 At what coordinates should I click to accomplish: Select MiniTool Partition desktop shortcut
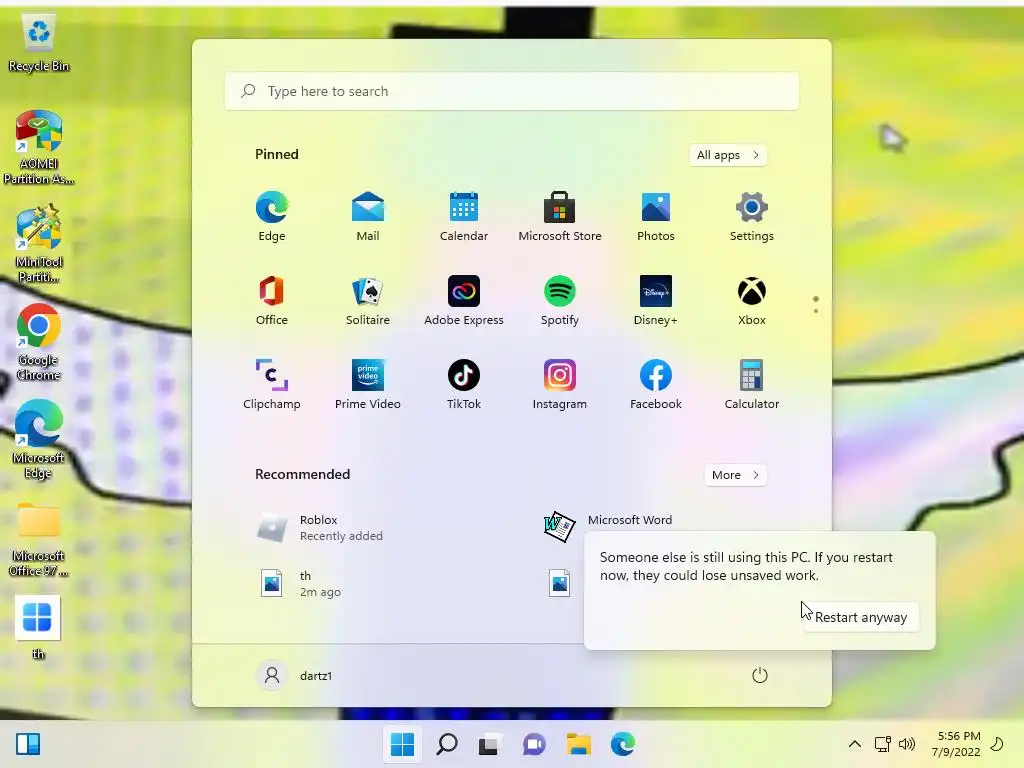(39, 243)
